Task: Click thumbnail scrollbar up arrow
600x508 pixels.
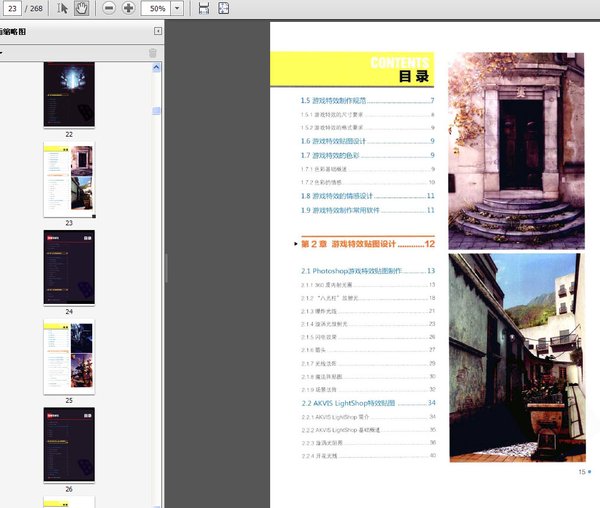Action: [157, 68]
